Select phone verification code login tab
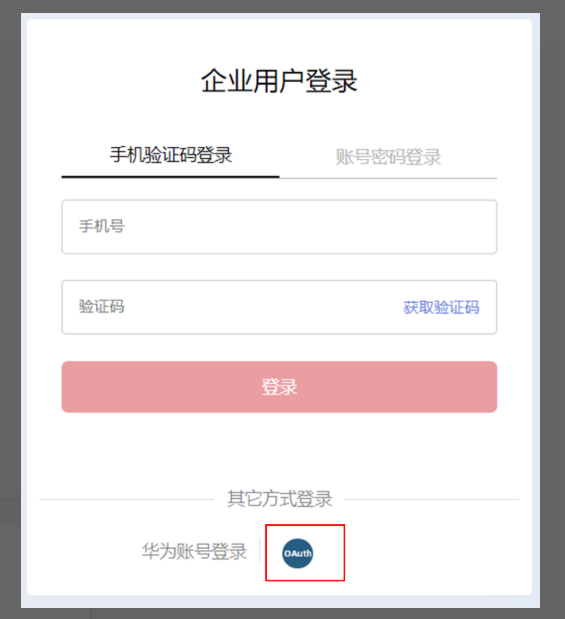 [x=171, y=155]
